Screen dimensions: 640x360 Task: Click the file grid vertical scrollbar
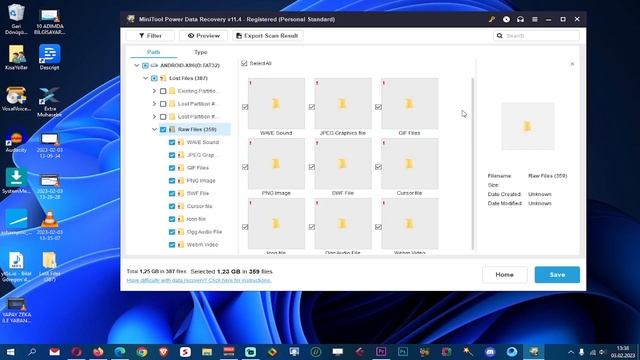(x=473, y=163)
